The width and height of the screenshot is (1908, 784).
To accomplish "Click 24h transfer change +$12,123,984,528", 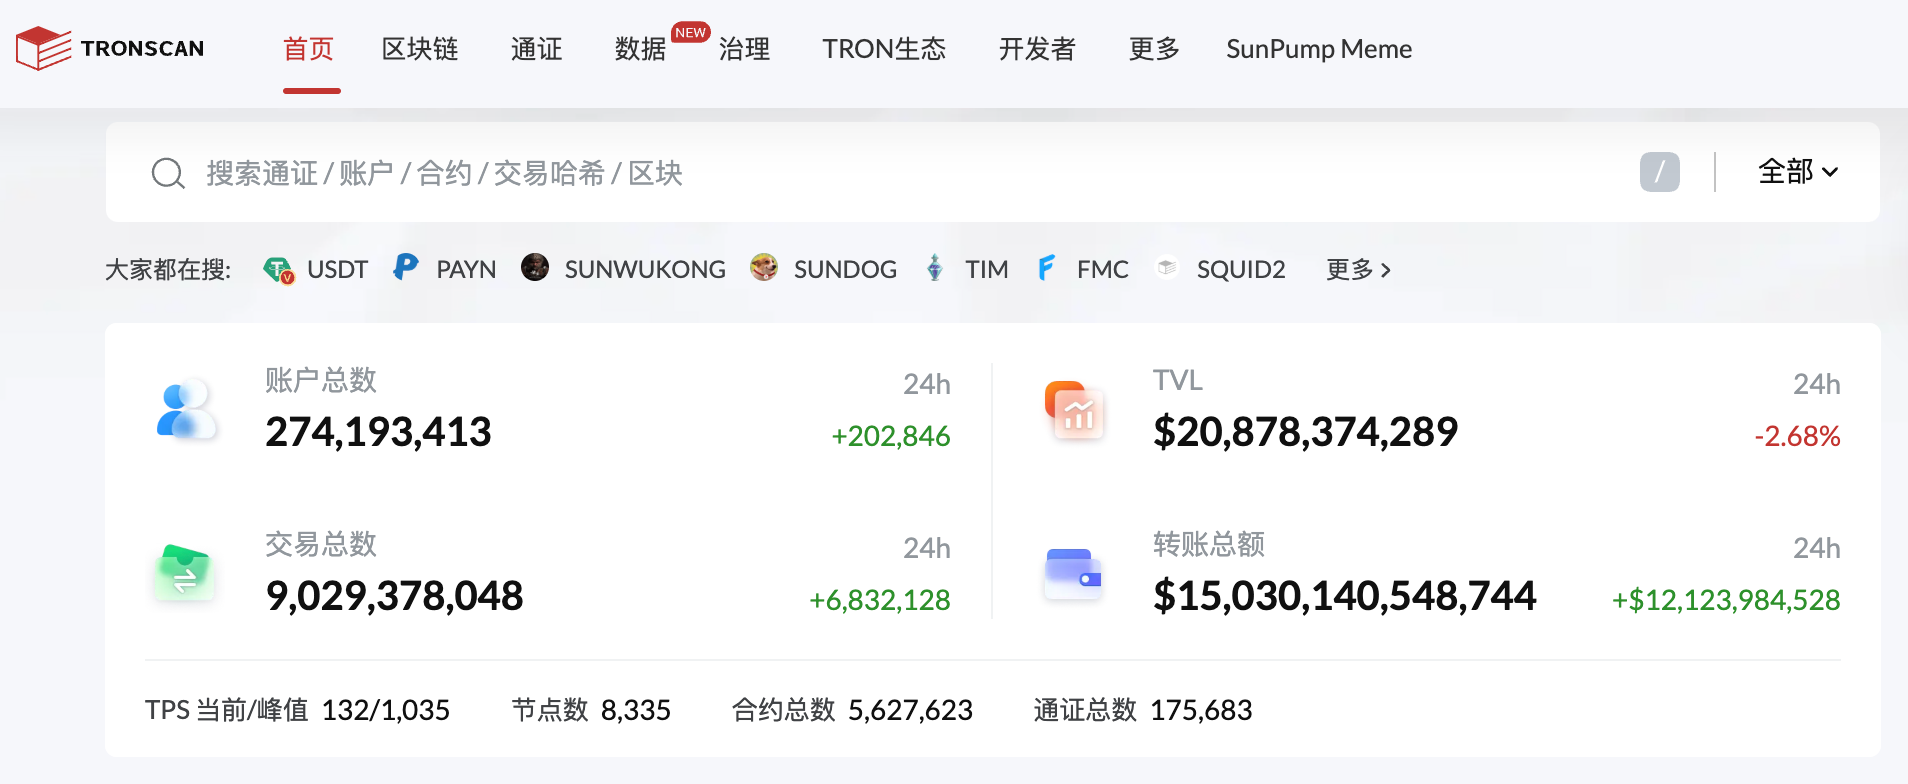I will point(1726,600).
